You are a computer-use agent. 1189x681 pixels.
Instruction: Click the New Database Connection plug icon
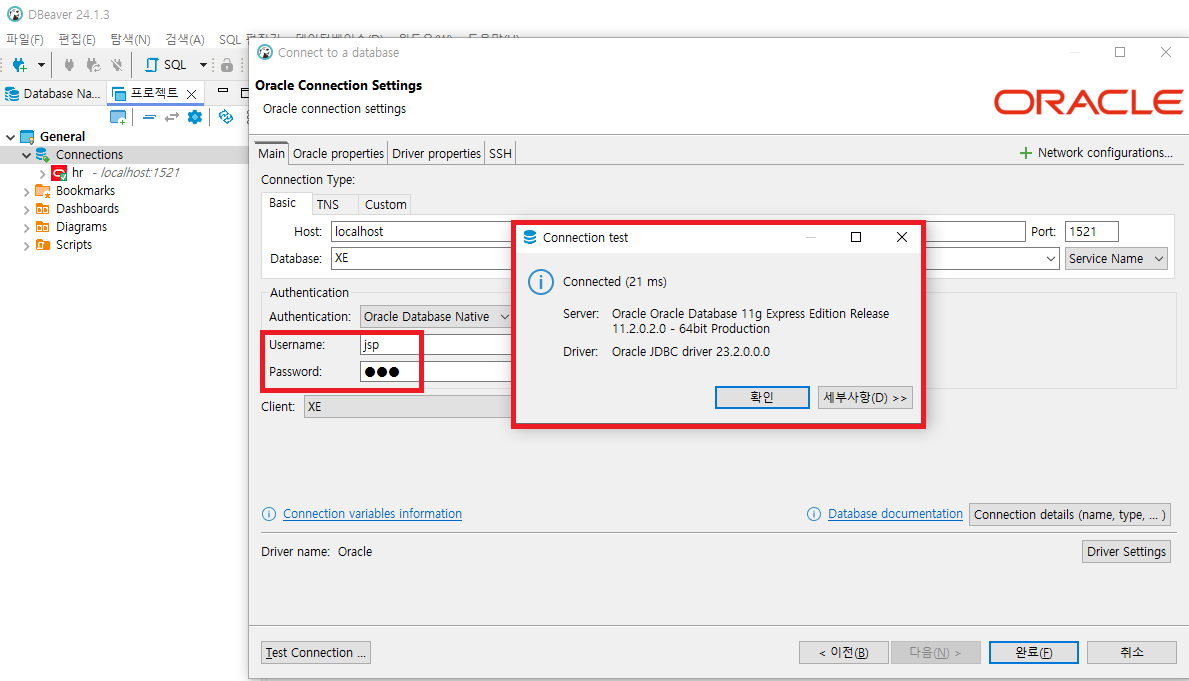pyautogui.click(x=20, y=65)
